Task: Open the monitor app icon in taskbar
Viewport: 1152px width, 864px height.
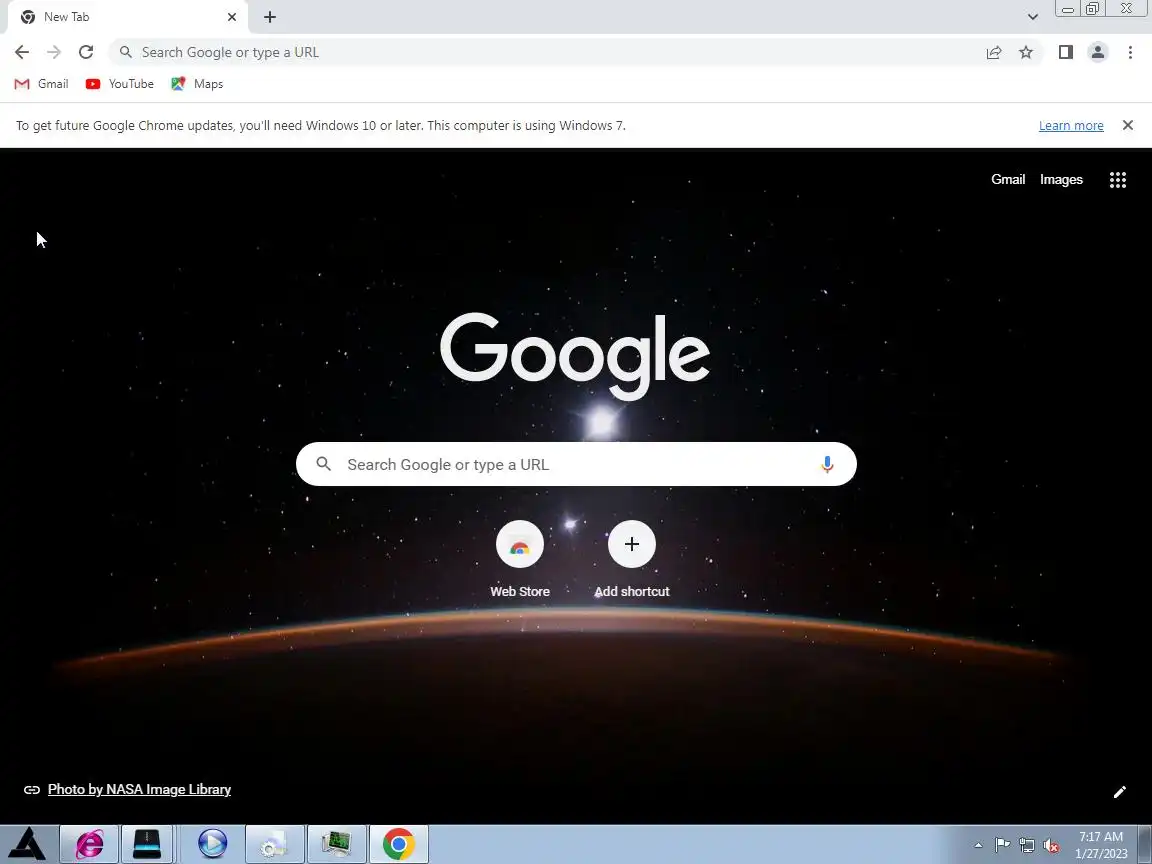Action: click(x=336, y=843)
